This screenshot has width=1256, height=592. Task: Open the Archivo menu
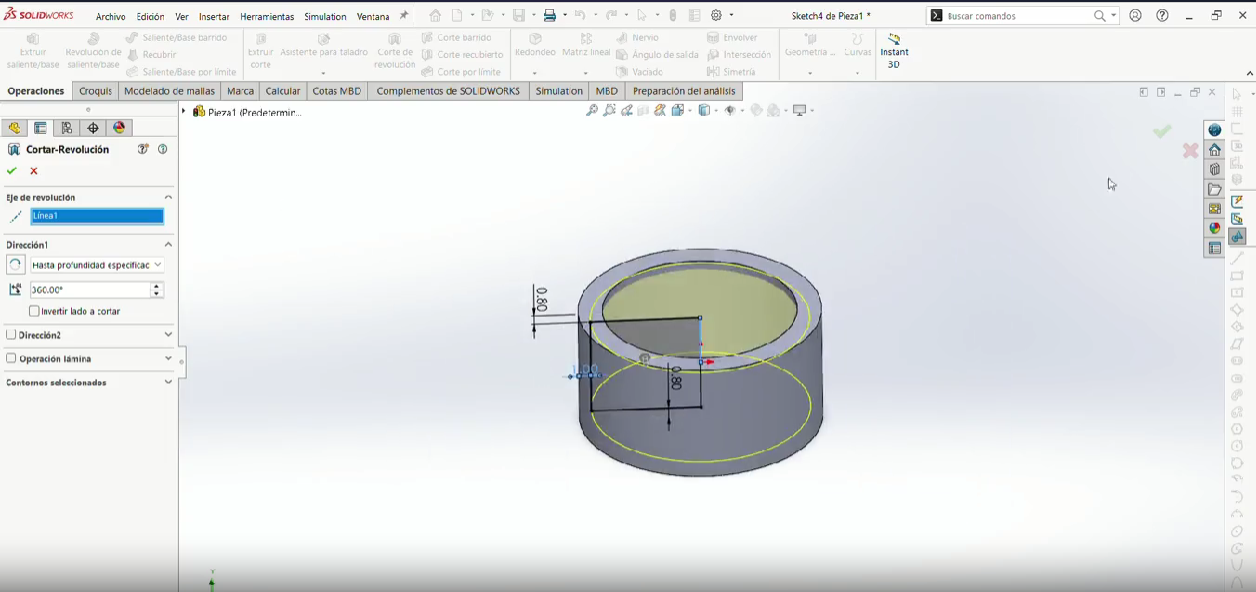(x=111, y=17)
